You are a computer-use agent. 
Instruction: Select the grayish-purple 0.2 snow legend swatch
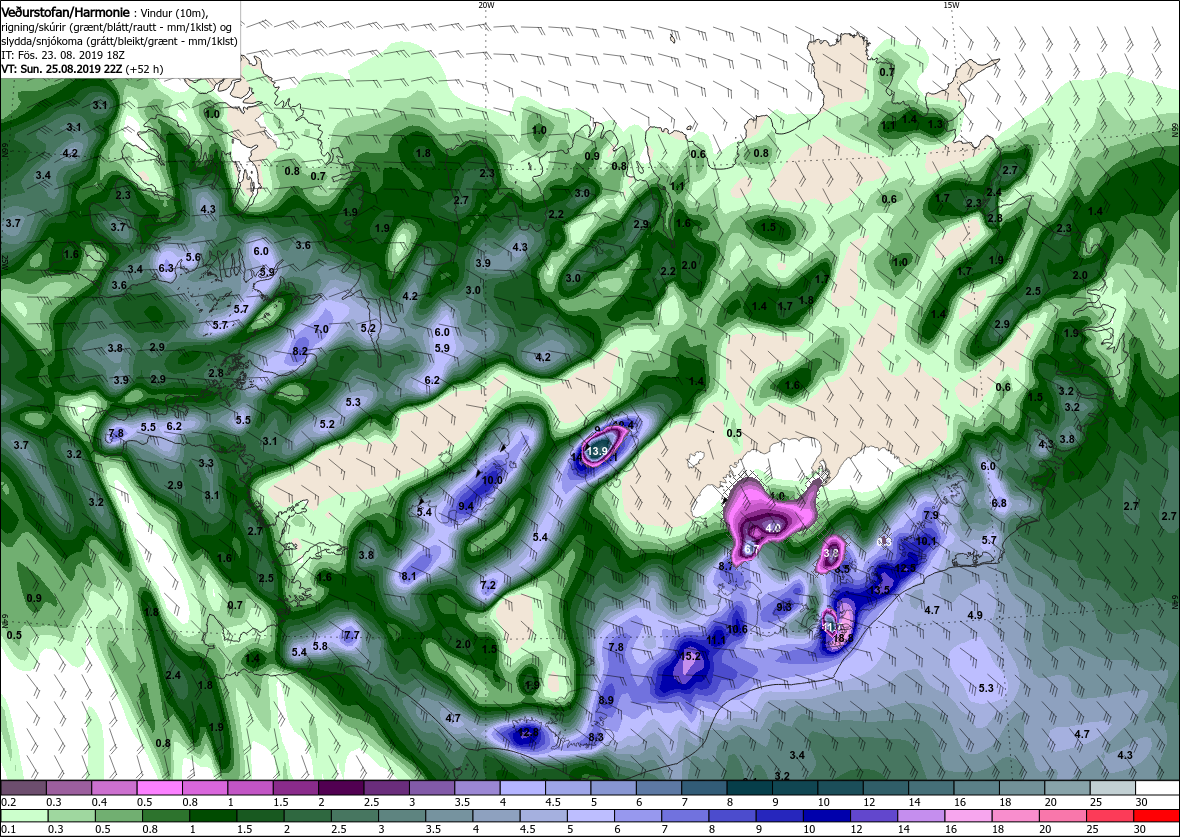coord(23,788)
